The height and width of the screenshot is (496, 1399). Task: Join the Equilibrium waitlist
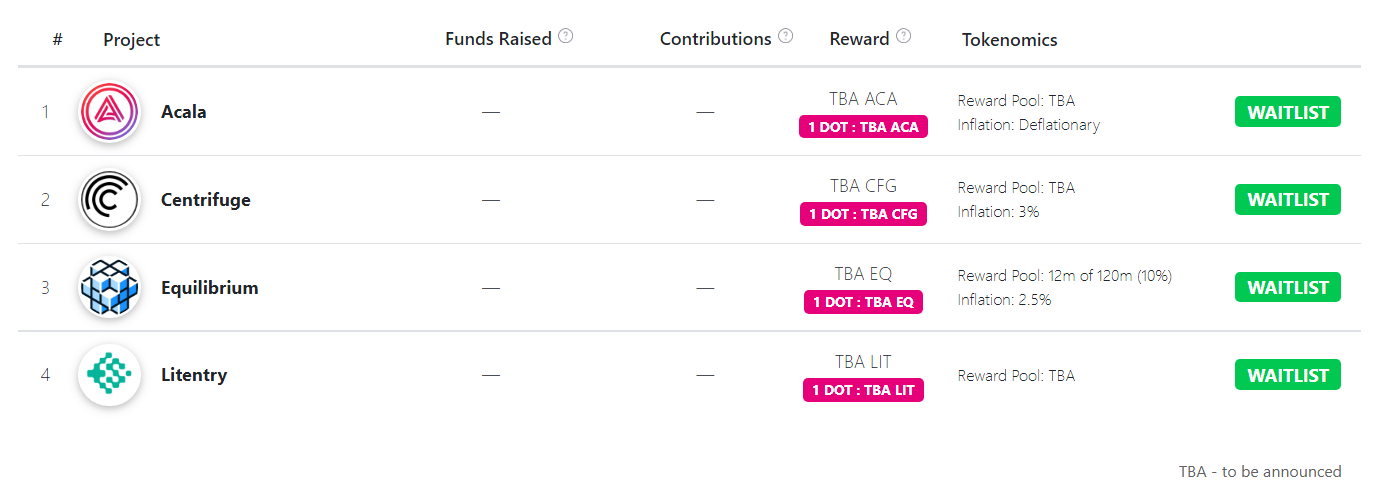(x=1288, y=287)
